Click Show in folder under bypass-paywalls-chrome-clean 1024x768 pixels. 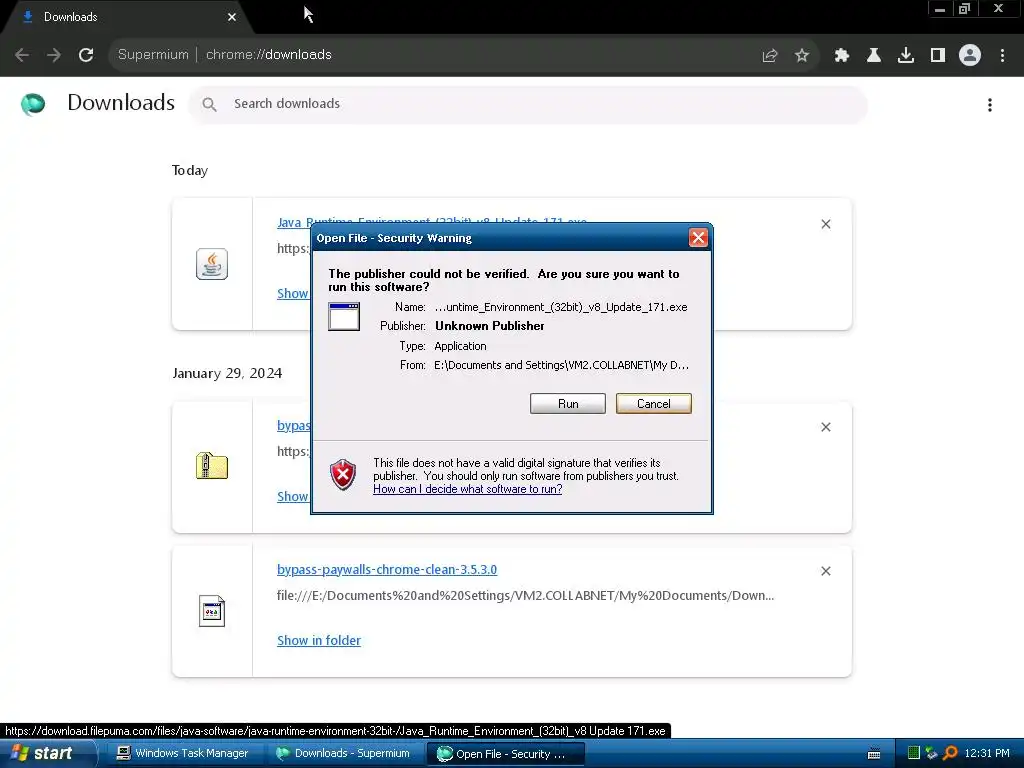point(319,641)
